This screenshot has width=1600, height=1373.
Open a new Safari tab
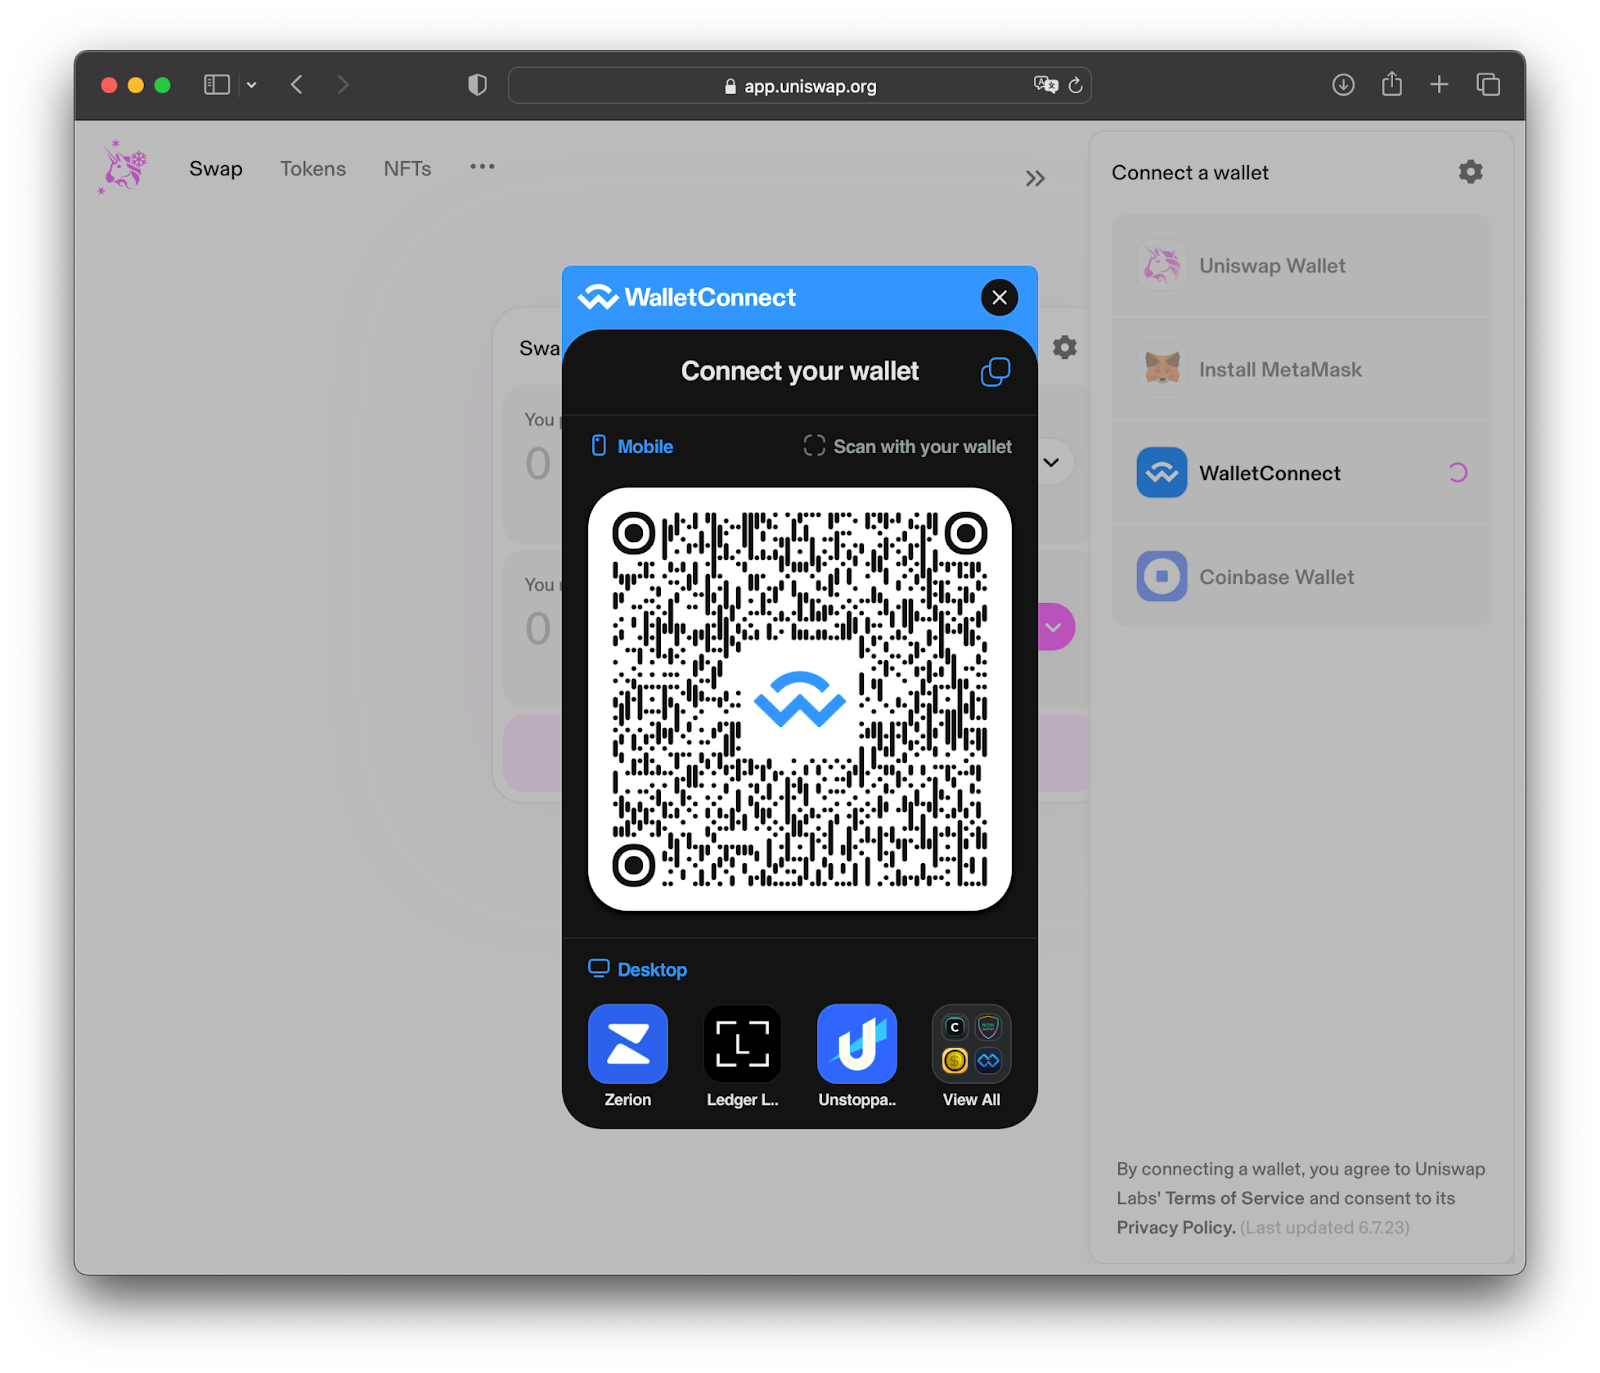click(x=1439, y=85)
